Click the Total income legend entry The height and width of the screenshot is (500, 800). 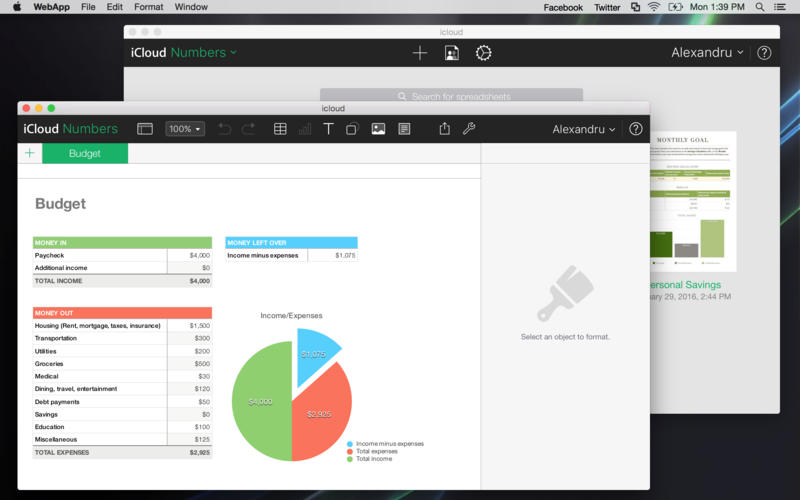369,459
